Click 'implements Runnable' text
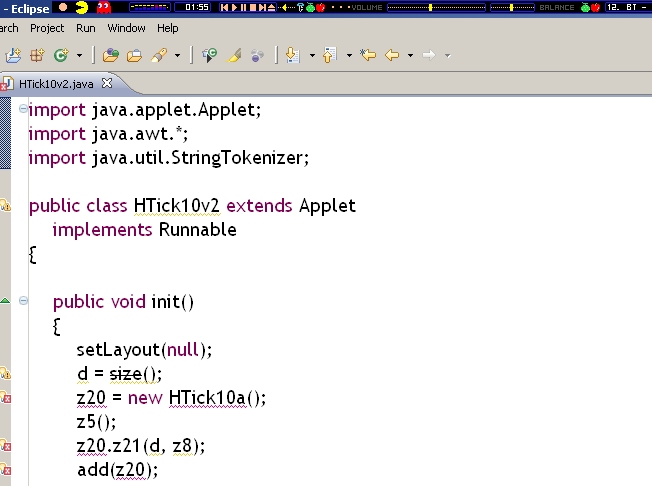 click(x=144, y=230)
